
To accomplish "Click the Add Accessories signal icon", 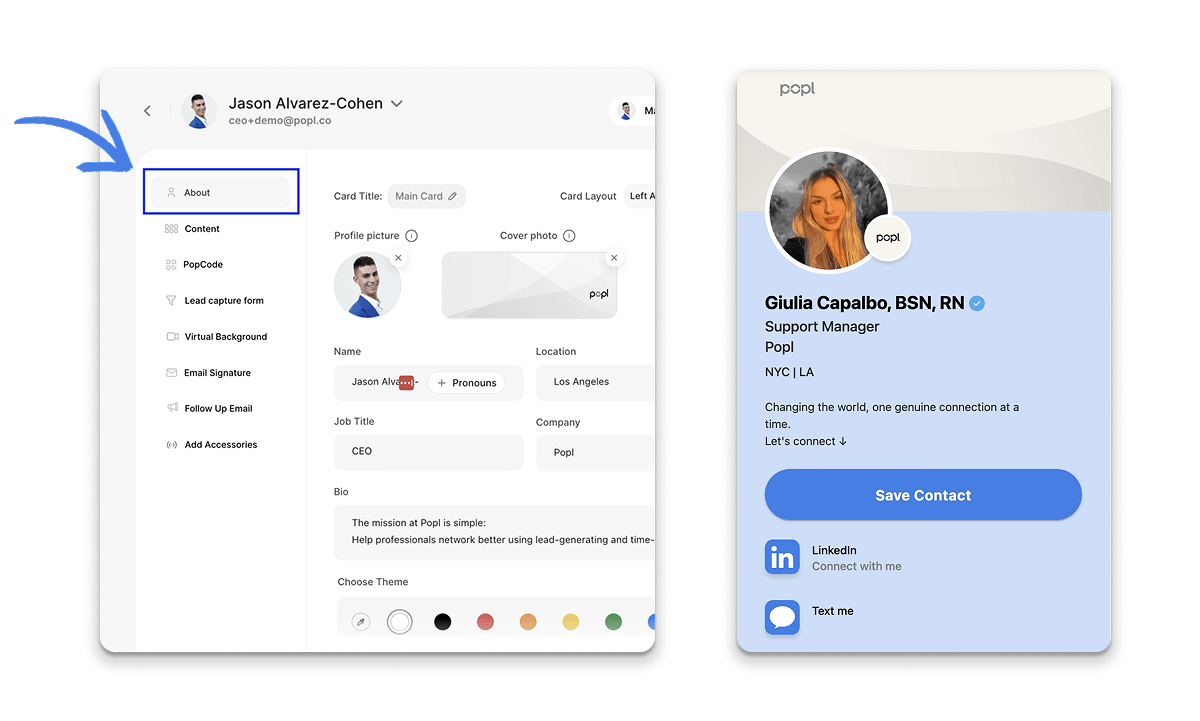I will coord(171,445).
